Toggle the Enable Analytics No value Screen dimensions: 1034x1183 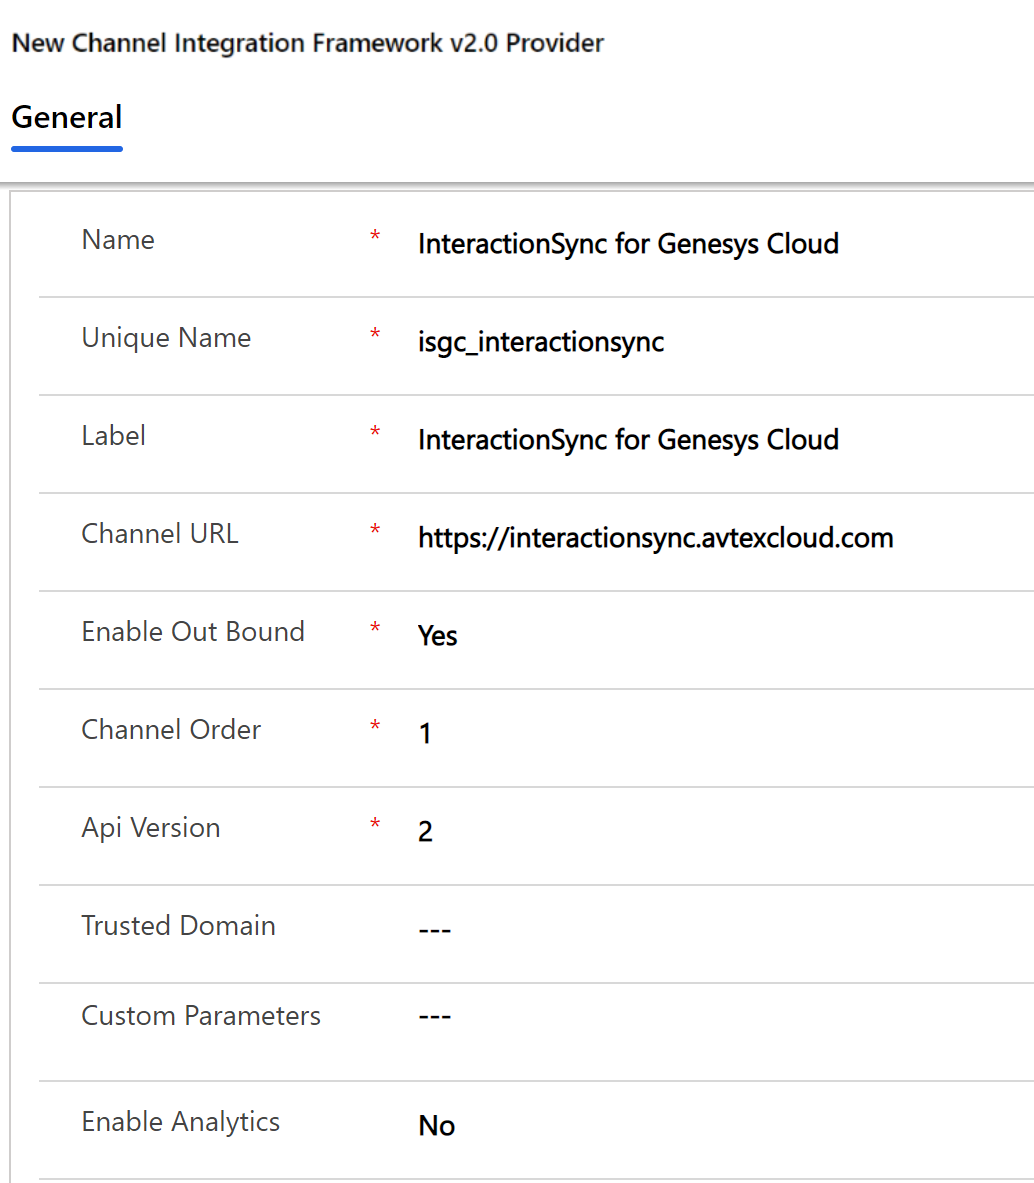coord(437,1126)
